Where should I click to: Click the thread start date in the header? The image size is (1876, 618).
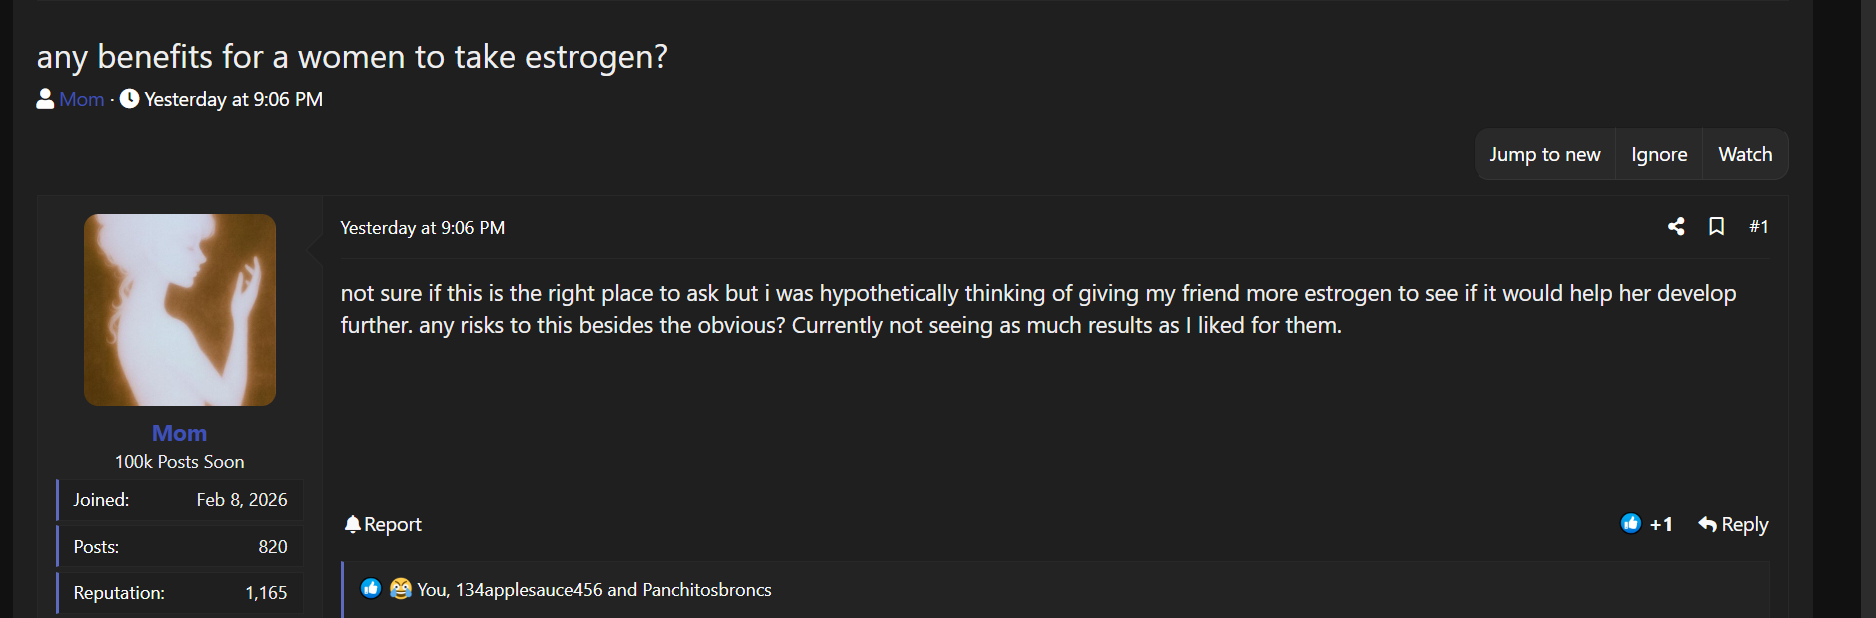click(x=233, y=99)
